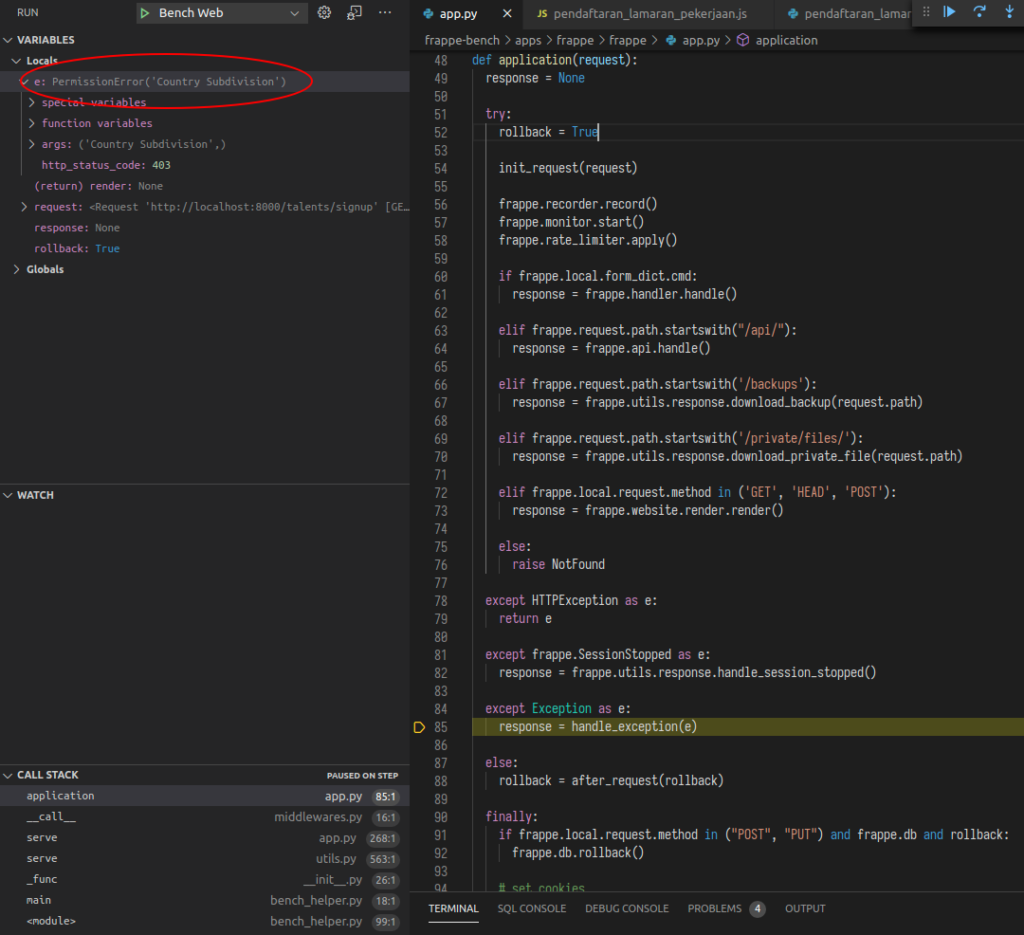Open the Problems panel tab

point(714,909)
